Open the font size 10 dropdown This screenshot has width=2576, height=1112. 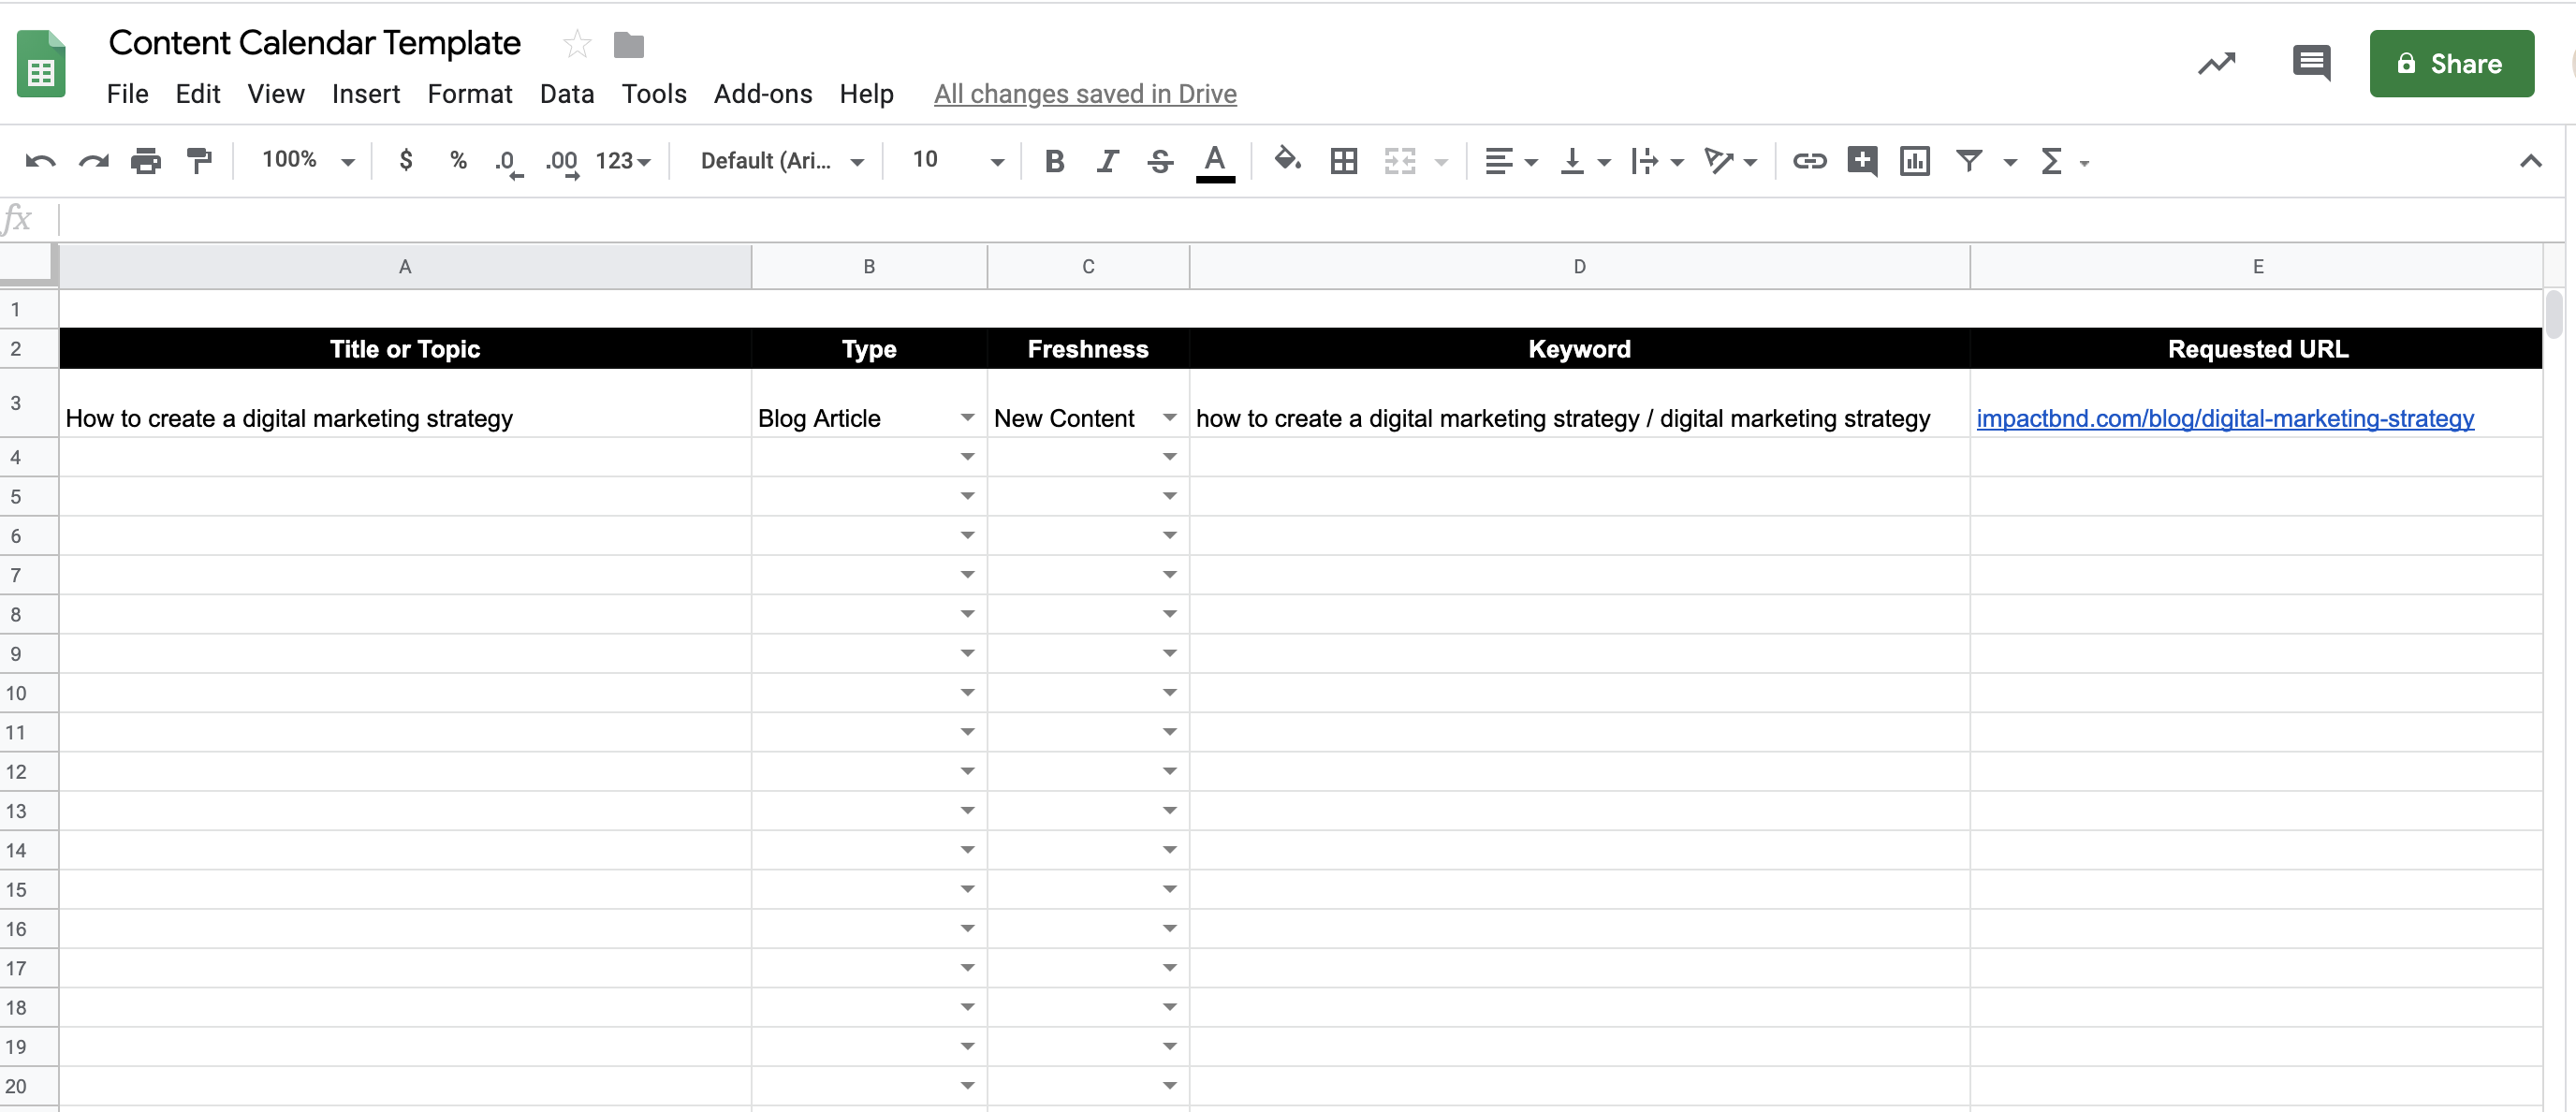click(x=957, y=160)
